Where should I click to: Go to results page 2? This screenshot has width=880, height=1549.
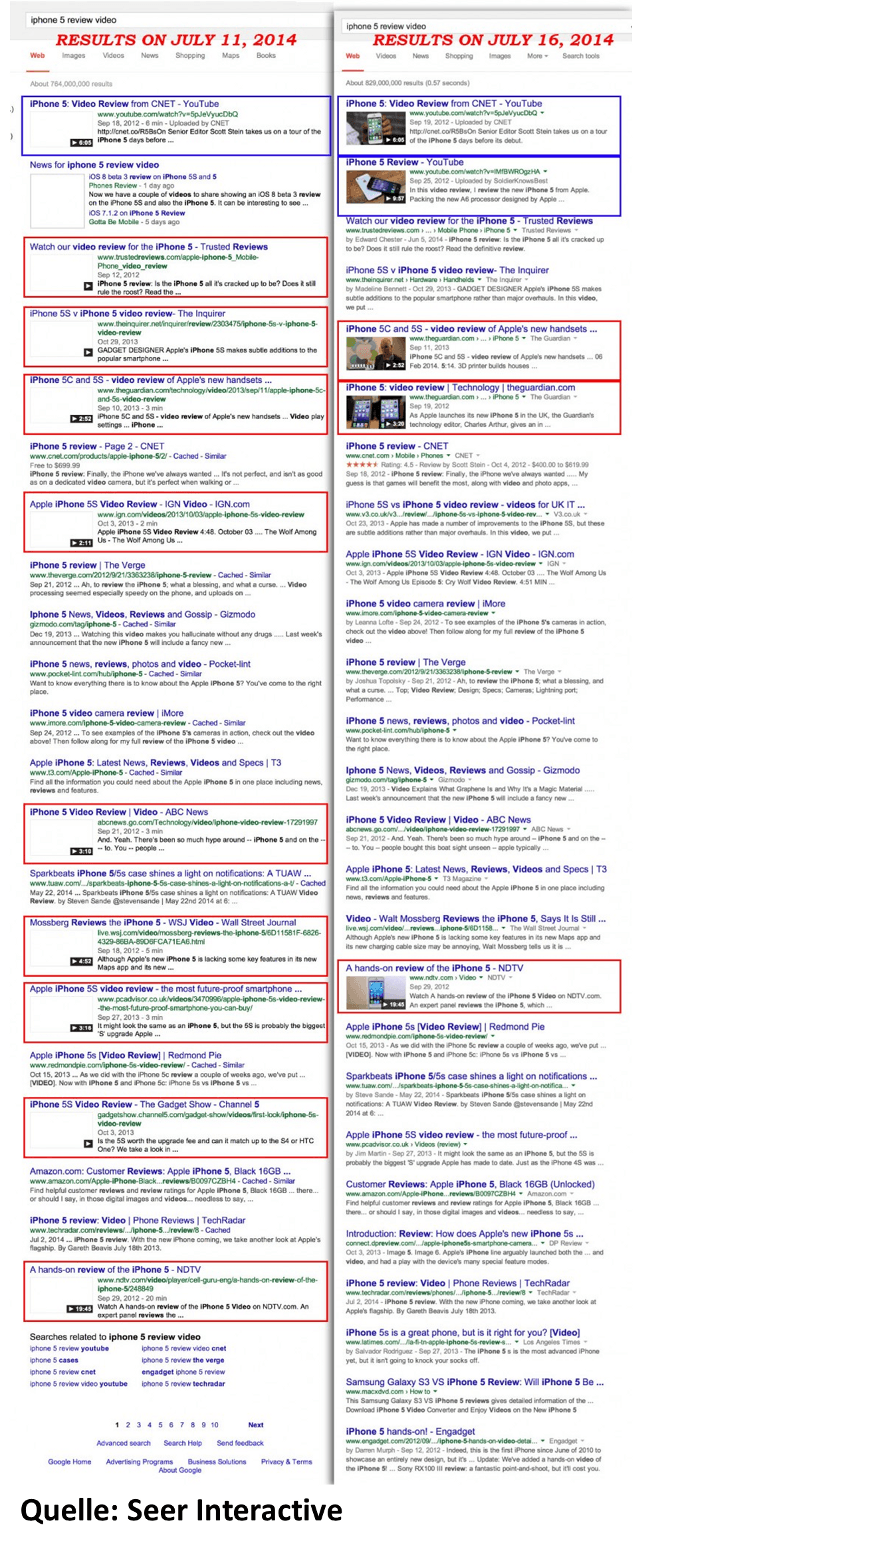tap(127, 1425)
